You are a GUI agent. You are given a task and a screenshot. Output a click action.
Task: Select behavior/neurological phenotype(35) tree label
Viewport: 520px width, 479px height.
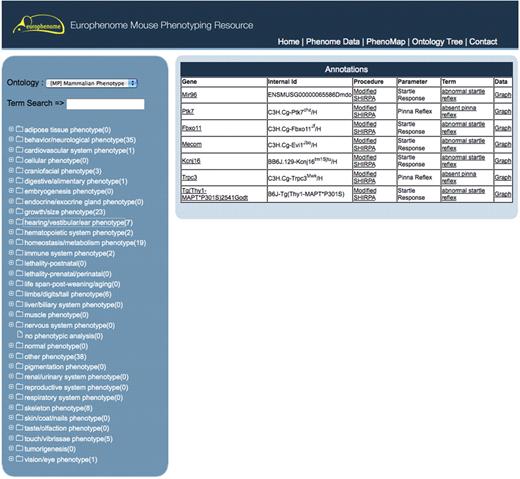coord(80,140)
